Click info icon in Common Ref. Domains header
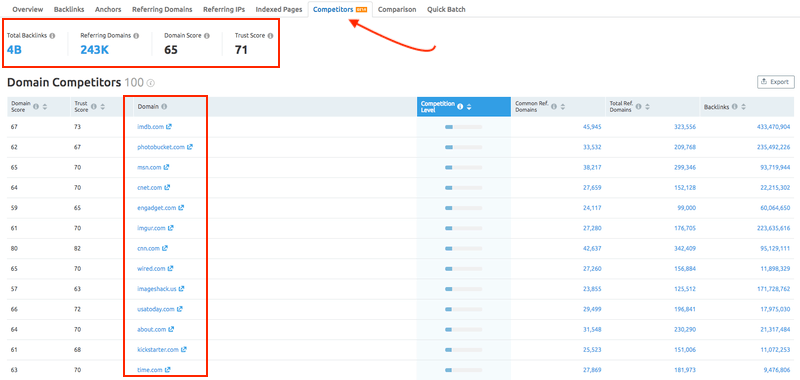800x380 pixels. point(554,107)
